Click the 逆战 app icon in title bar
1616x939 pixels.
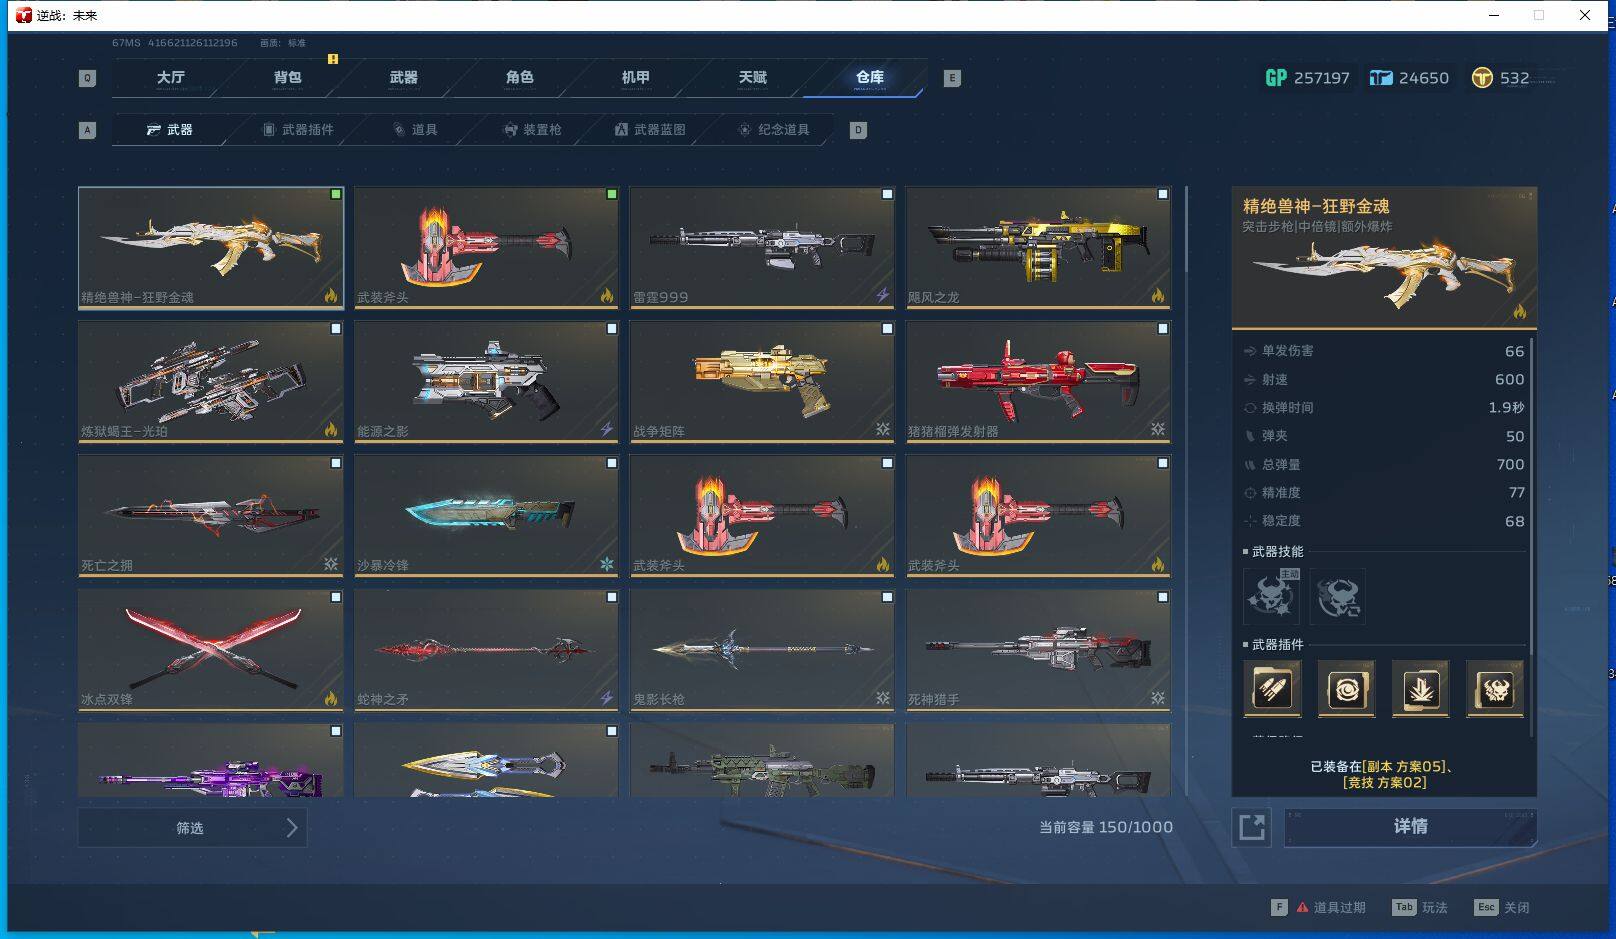24,15
